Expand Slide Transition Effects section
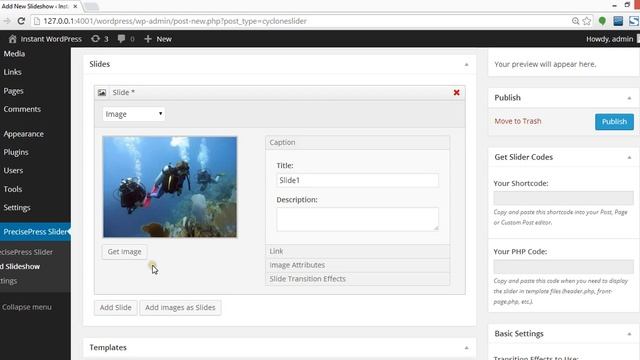Image resolution: width=640 pixels, height=360 pixels. coord(358,279)
